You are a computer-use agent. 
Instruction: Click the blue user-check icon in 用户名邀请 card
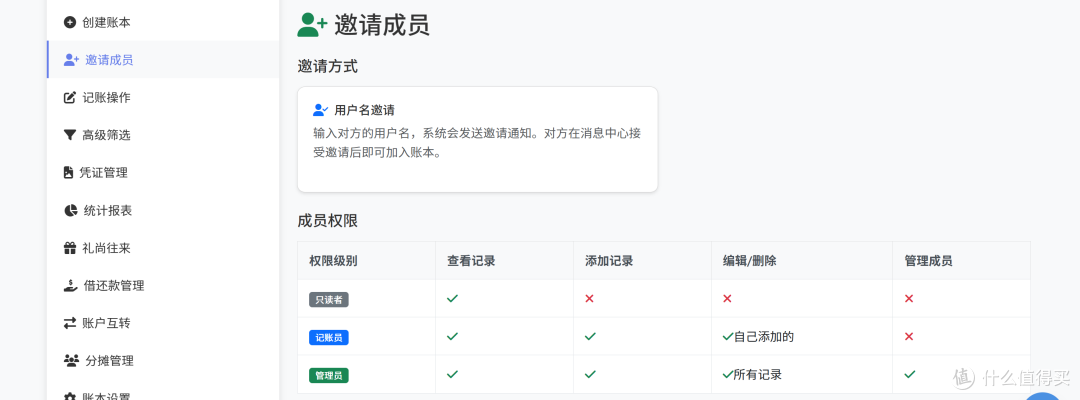coord(321,109)
